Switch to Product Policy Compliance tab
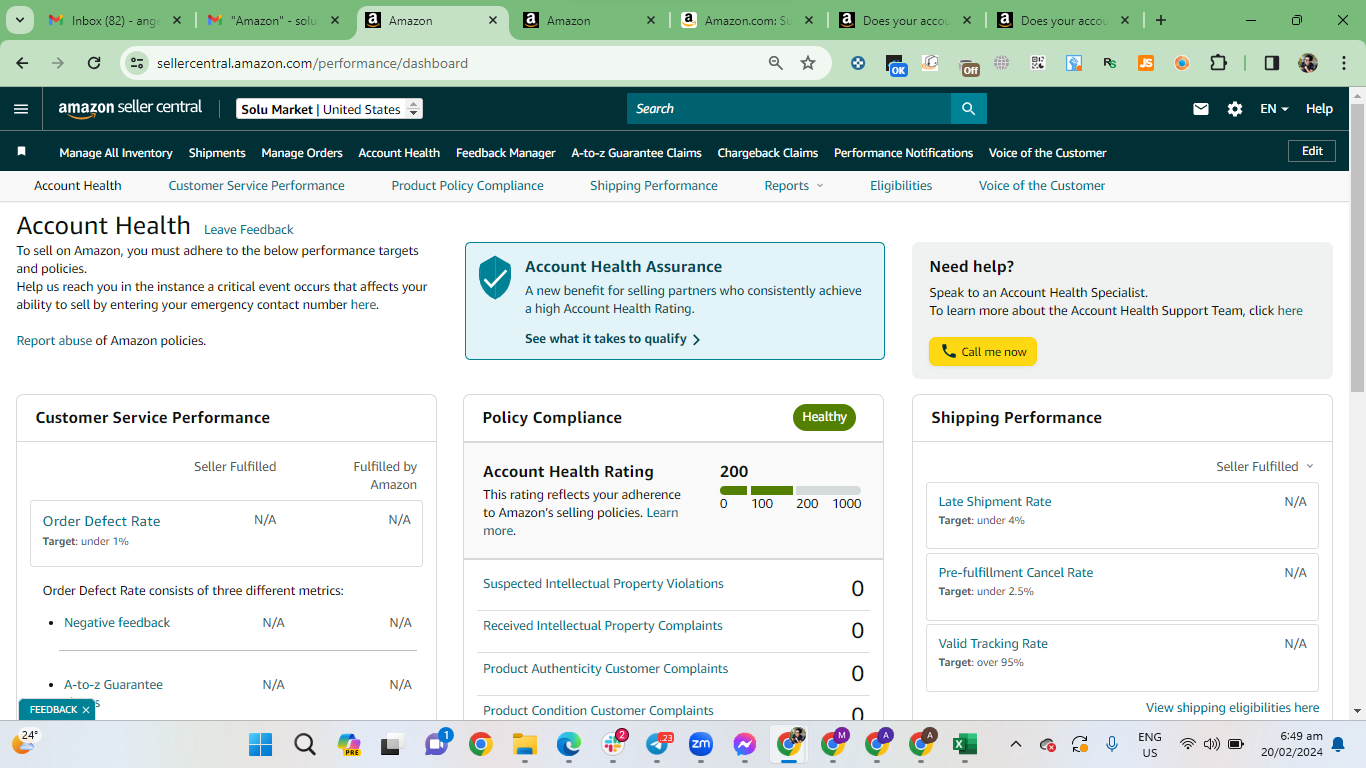Viewport: 1366px width, 768px height. pyautogui.click(x=468, y=186)
